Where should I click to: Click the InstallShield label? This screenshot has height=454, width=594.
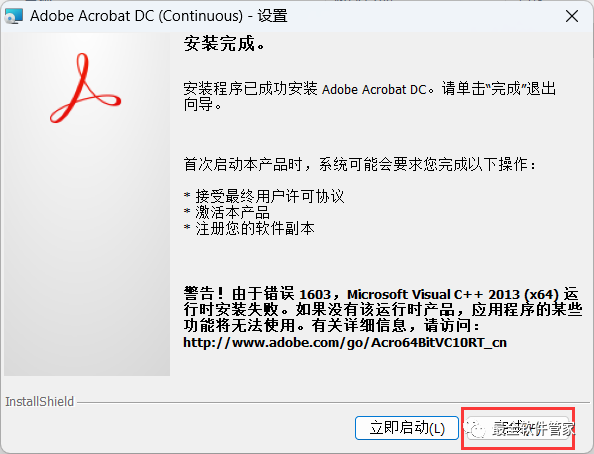click(39, 402)
